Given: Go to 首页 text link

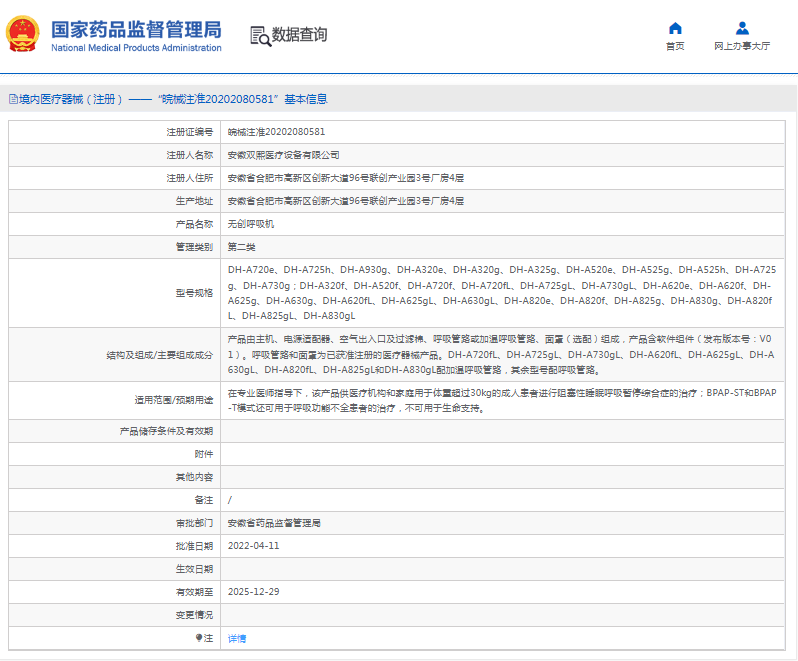Looking at the screenshot, I should pos(675,46).
